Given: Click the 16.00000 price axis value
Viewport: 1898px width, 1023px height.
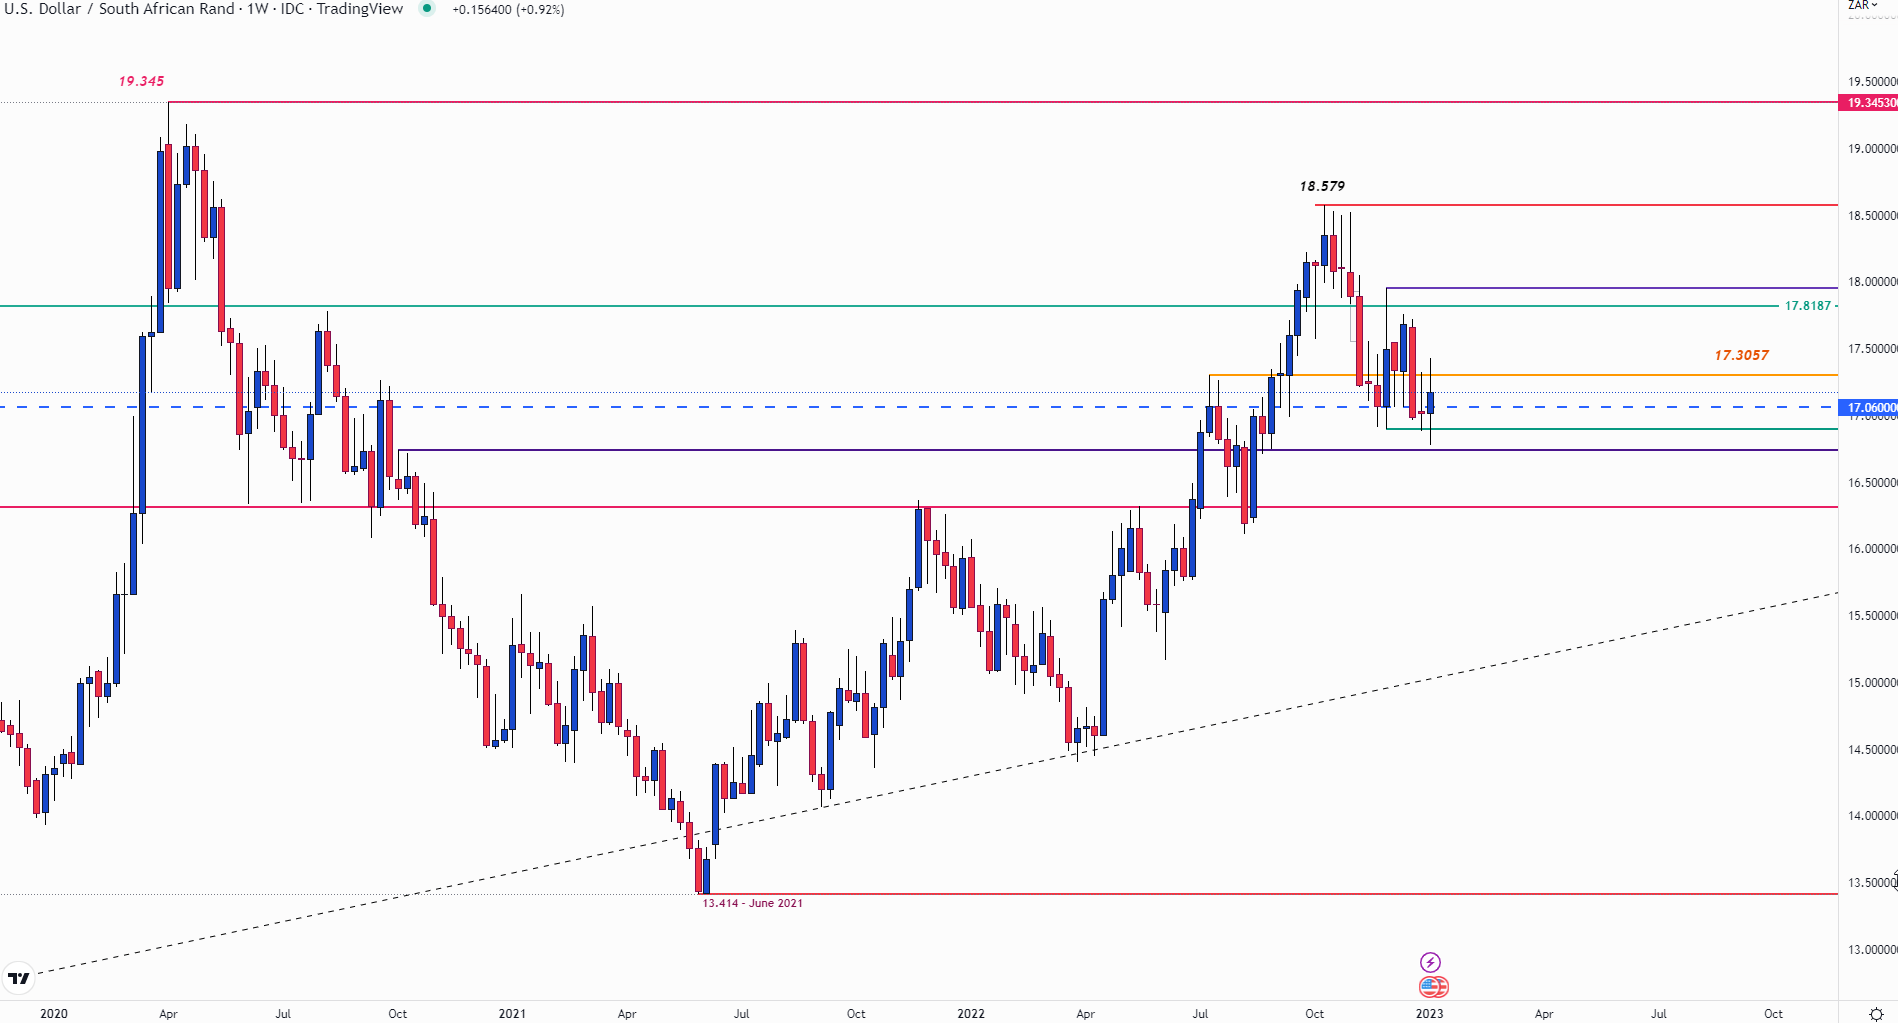Looking at the screenshot, I should click(x=1872, y=549).
